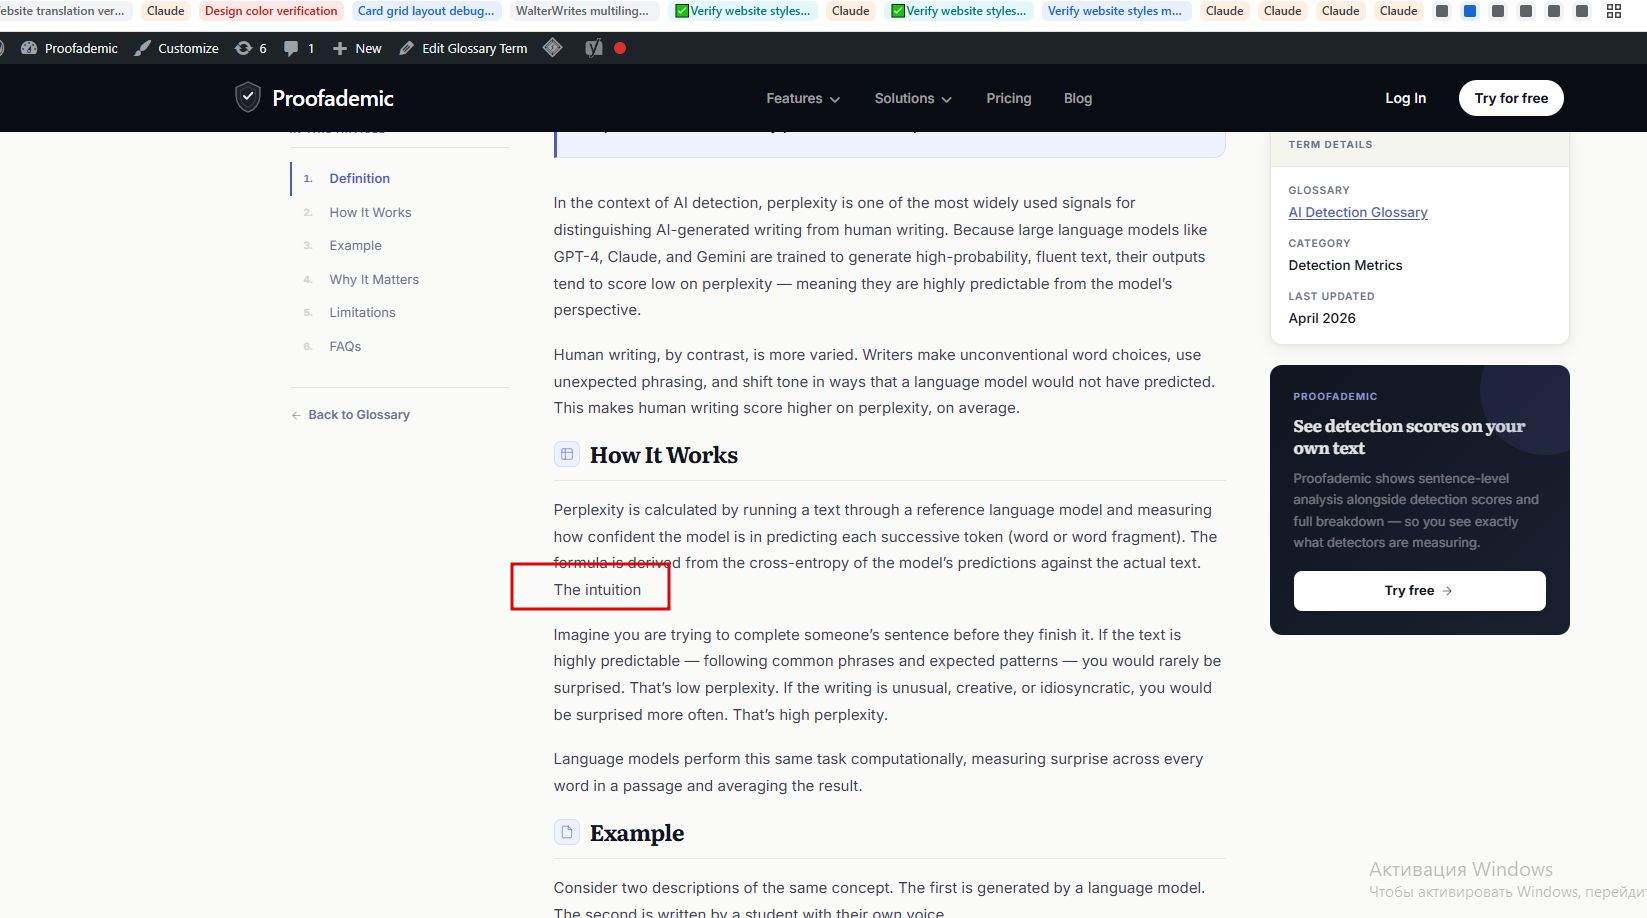
Task: Click the How It Works article heading
Action: (x=664, y=455)
